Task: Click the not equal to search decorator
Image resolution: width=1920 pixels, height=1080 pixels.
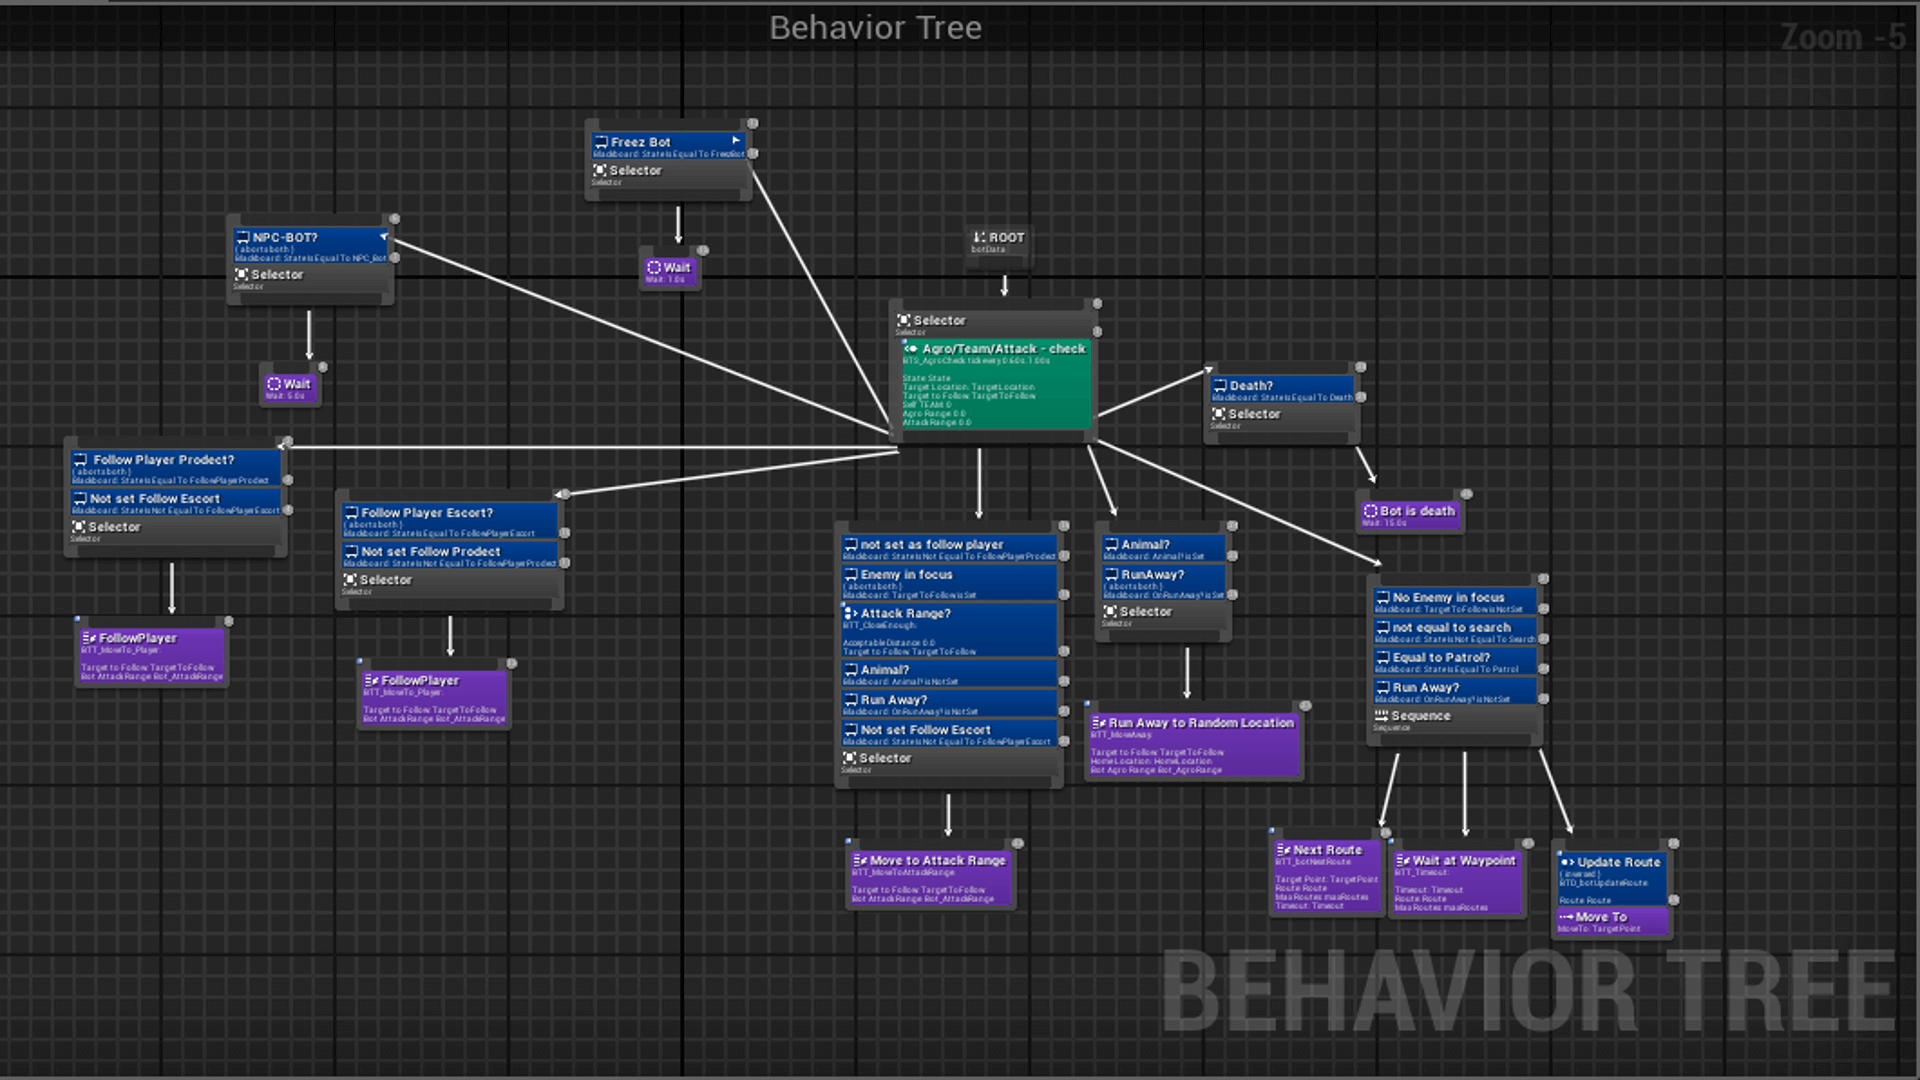Action: [x=1455, y=632]
